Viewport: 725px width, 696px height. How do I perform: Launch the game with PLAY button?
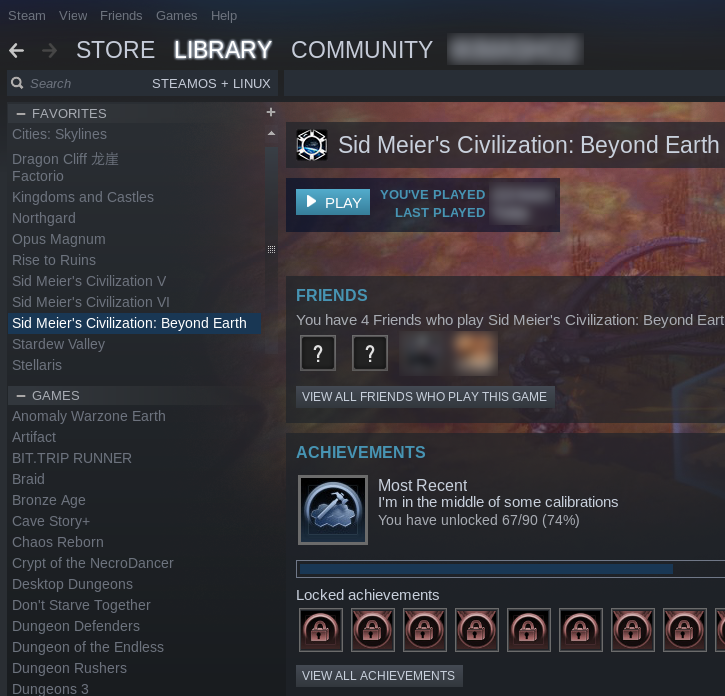tap(333, 202)
